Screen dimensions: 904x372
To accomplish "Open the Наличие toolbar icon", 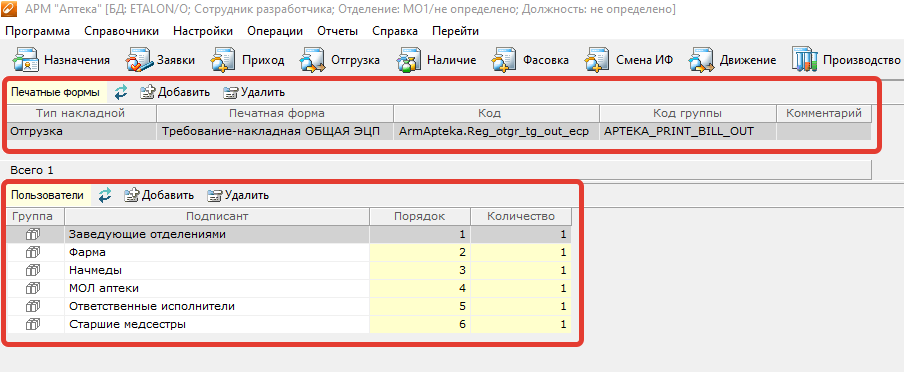I will pyautogui.click(x=408, y=60).
